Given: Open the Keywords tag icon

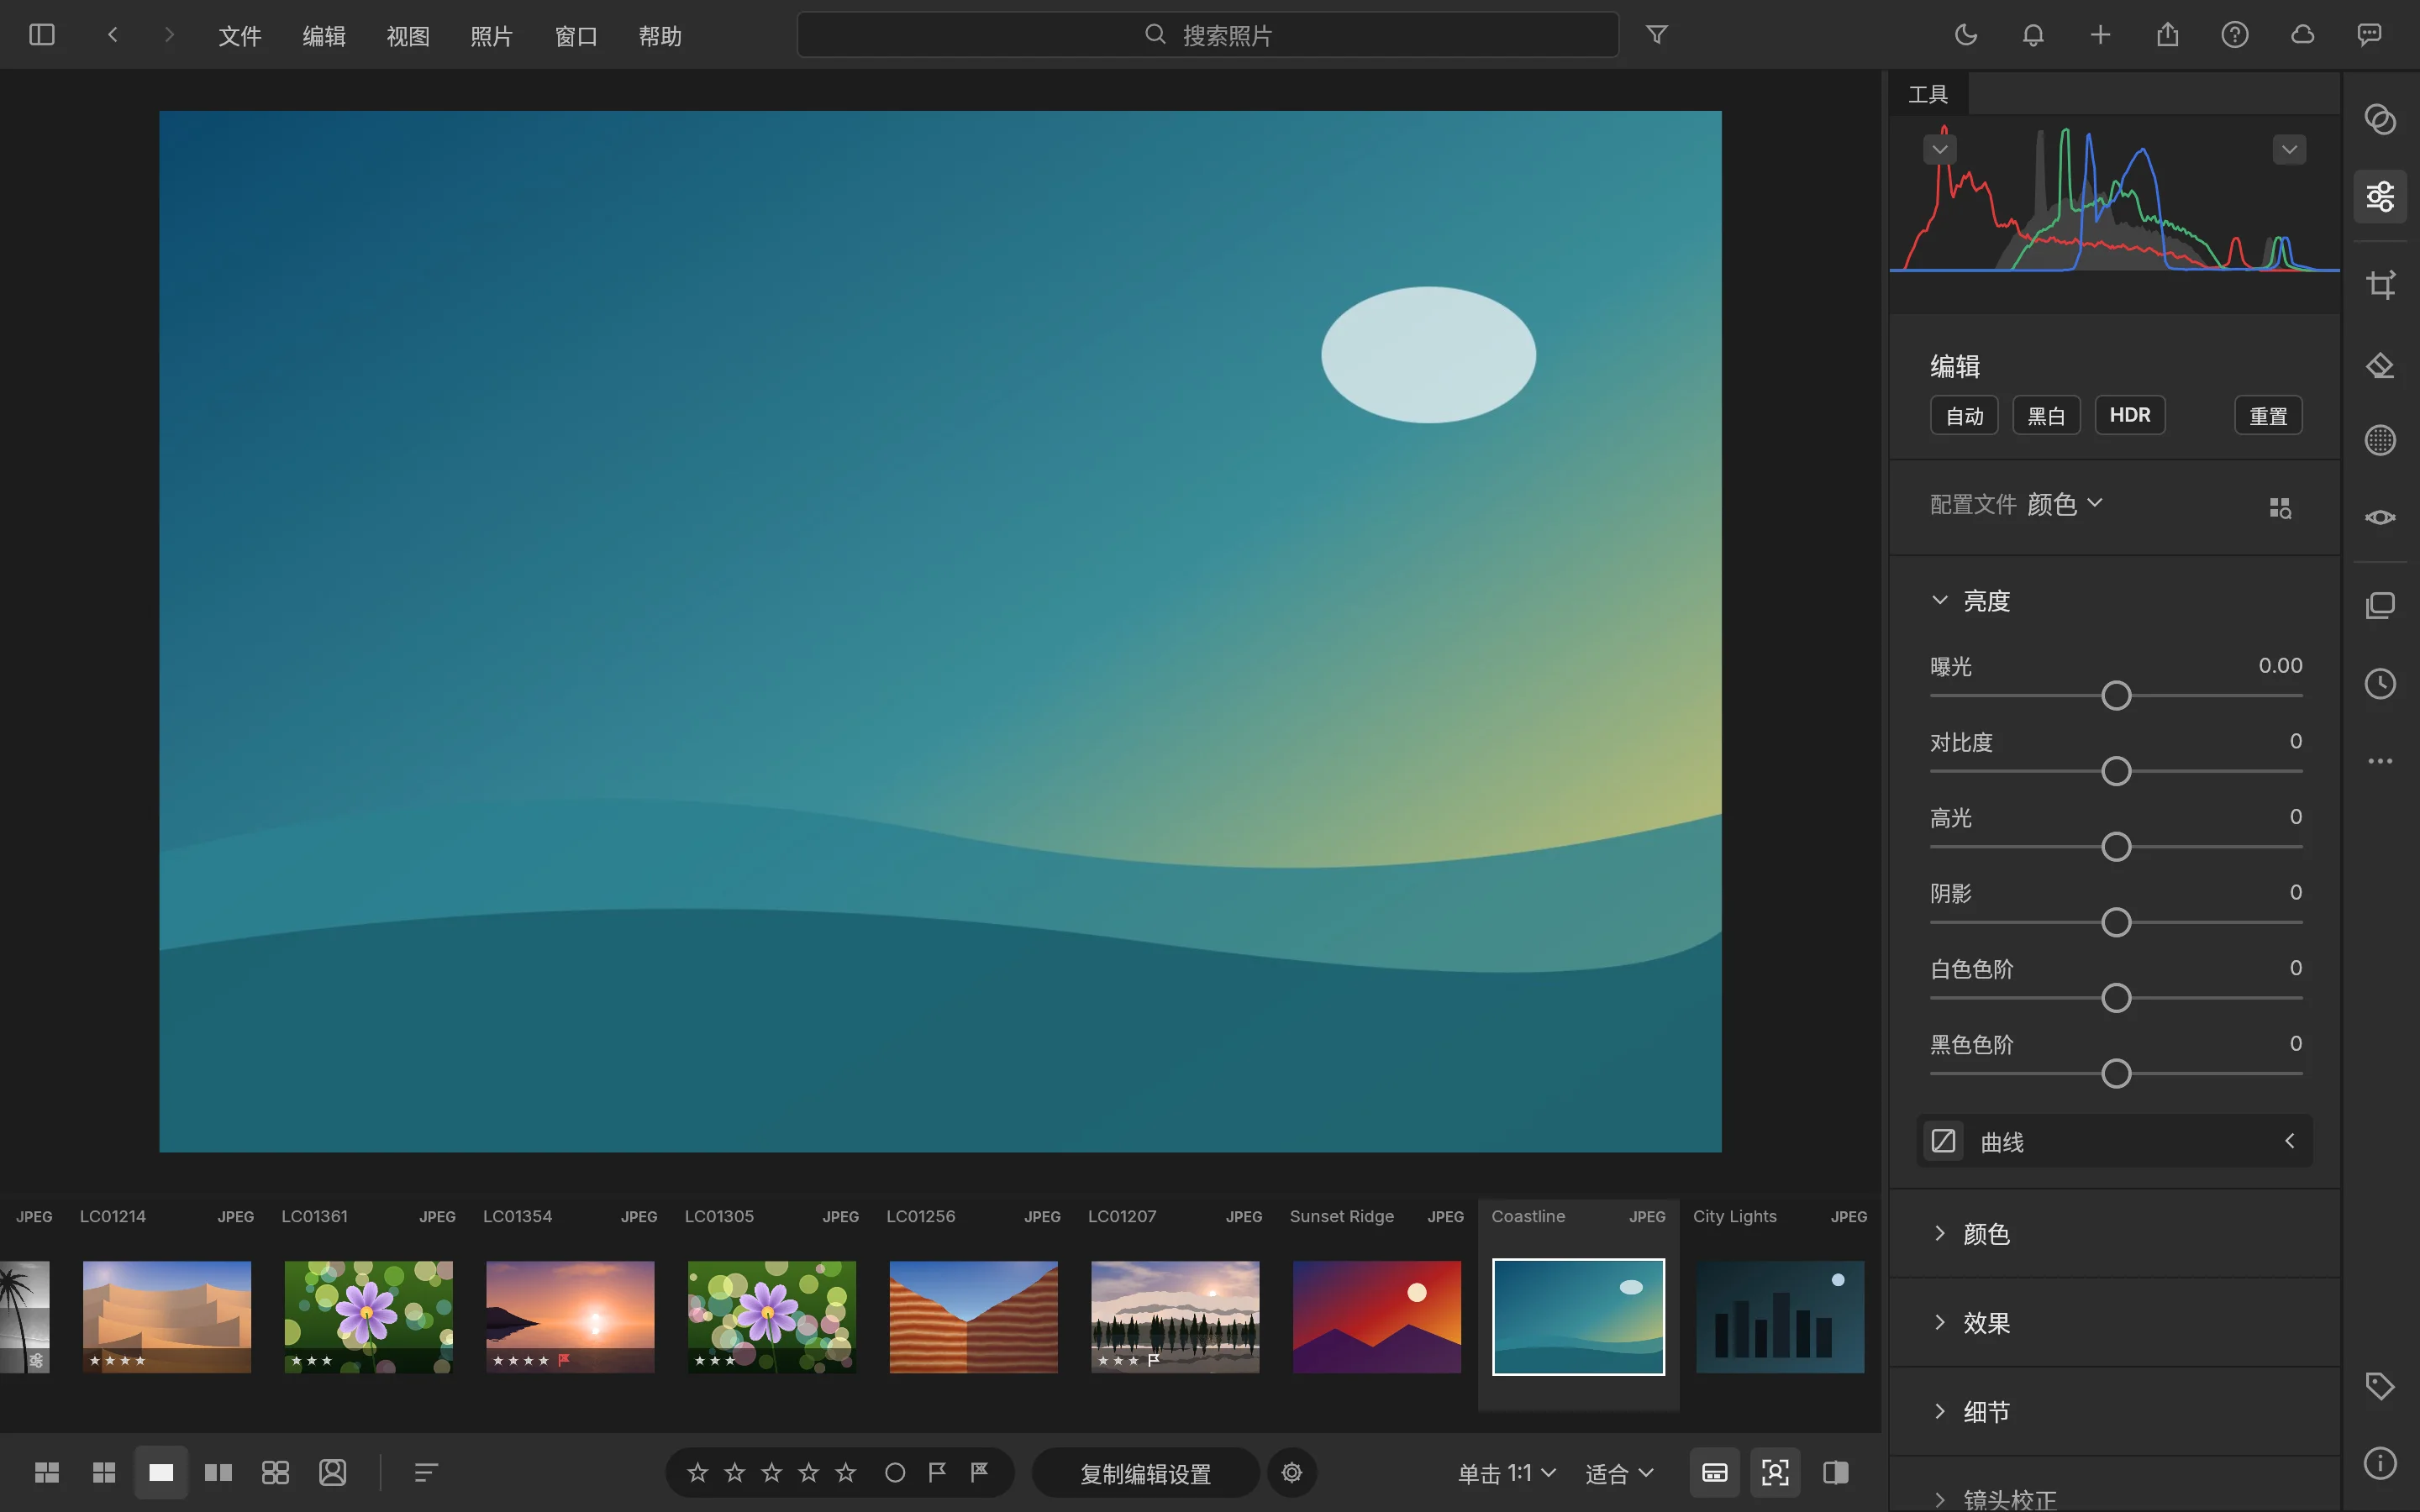Looking at the screenshot, I should point(2380,1386).
